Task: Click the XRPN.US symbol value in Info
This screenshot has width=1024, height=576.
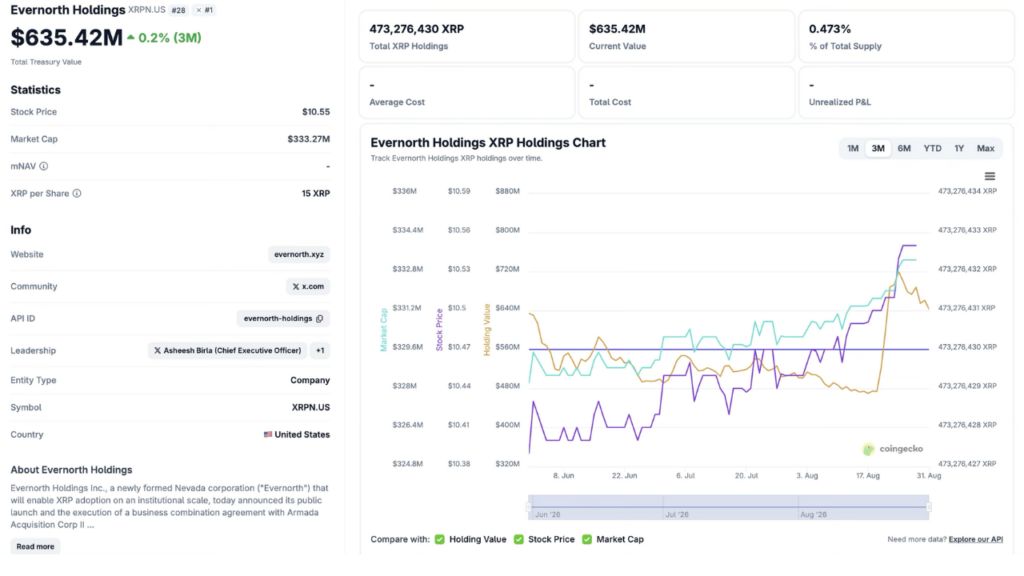Action: [x=311, y=408]
